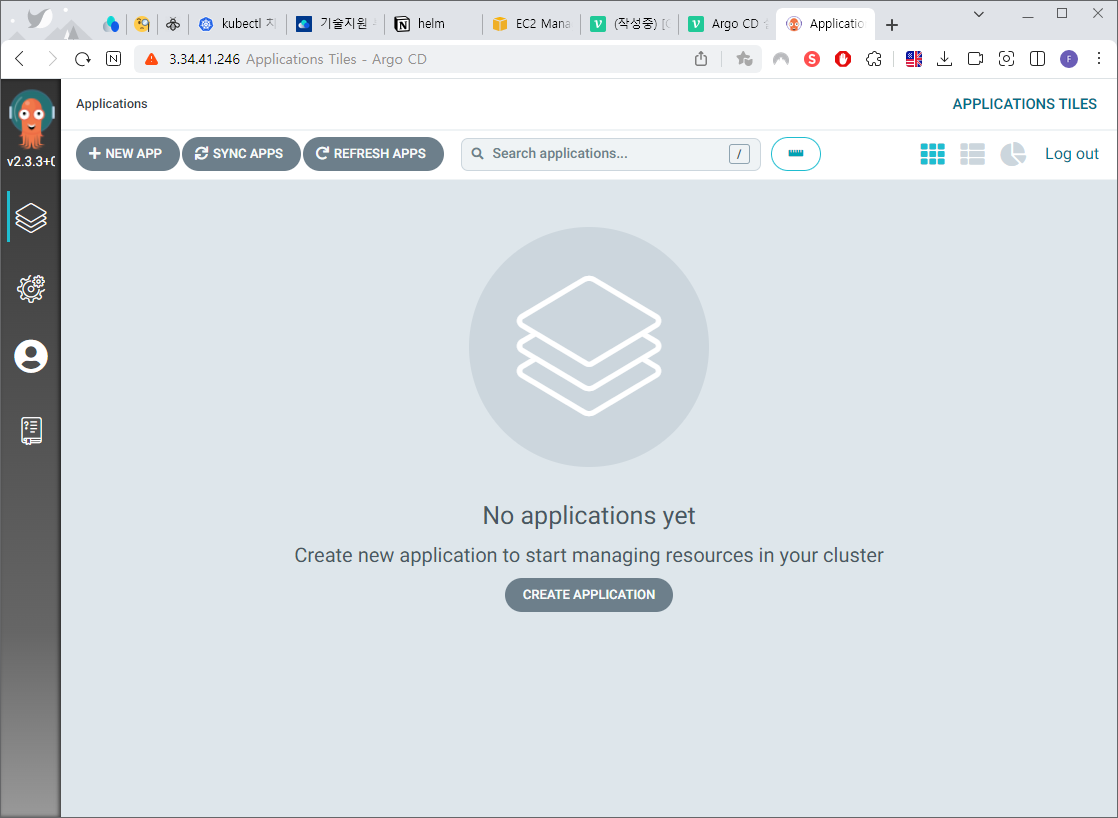Switch to the kubectl tab
Screen dimensions: 1118x818
(237, 24)
